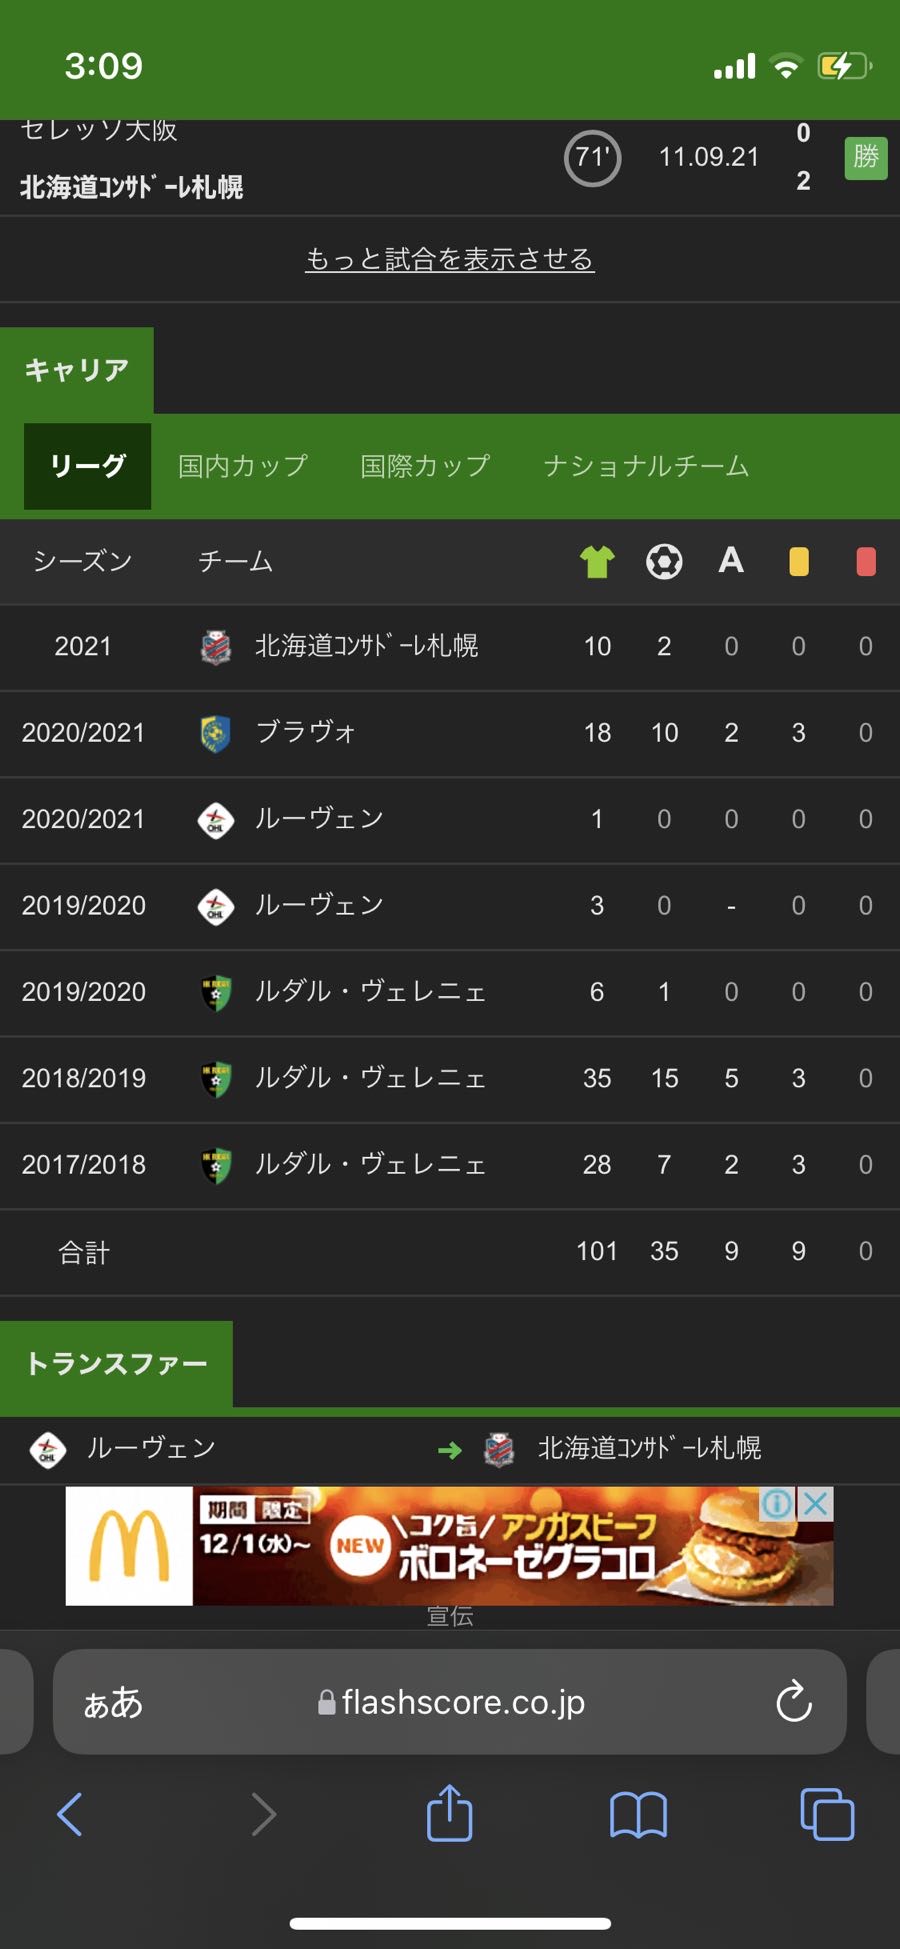Select the ナショナルチーム tab

tap(646, 466)
